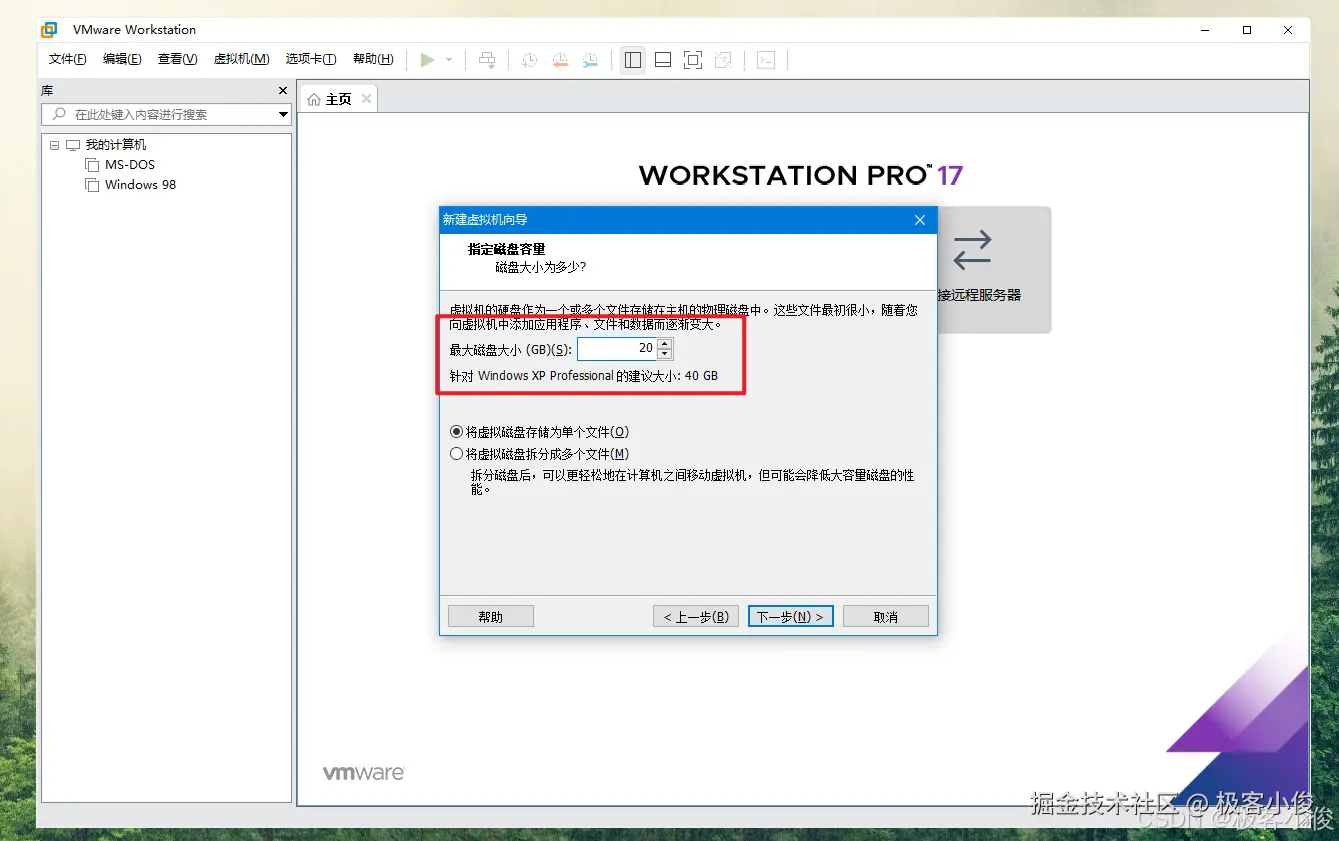
Task: Open the 虚拟机(M) menu
Action: (241, 59)
